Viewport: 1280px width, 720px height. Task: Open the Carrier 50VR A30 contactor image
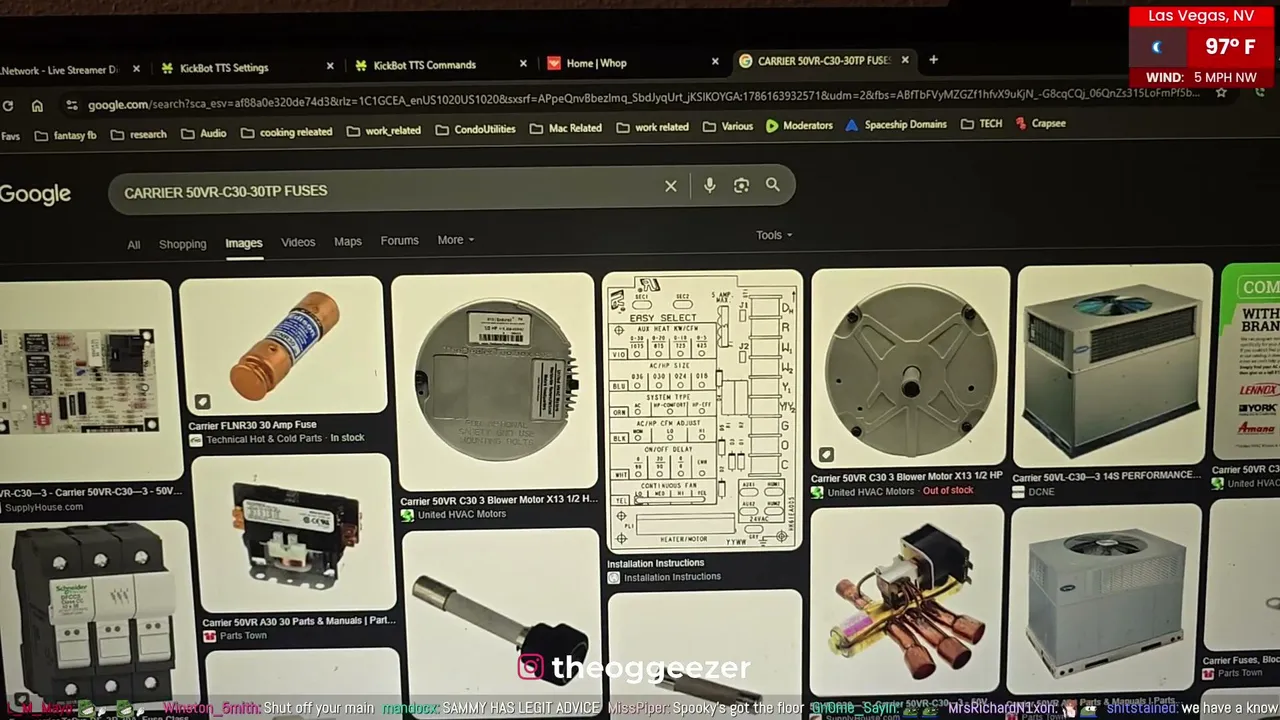click(294, 534)
